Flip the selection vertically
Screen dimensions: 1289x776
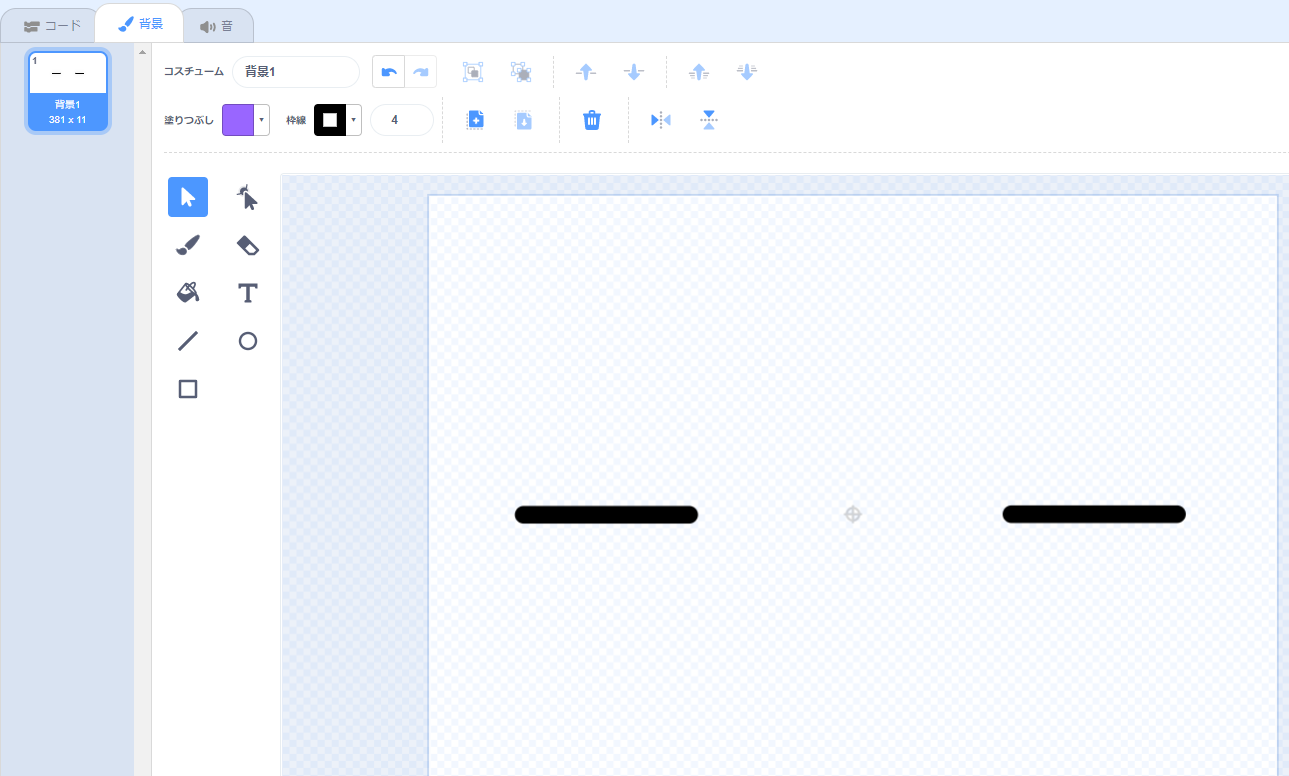pos(709,120)
